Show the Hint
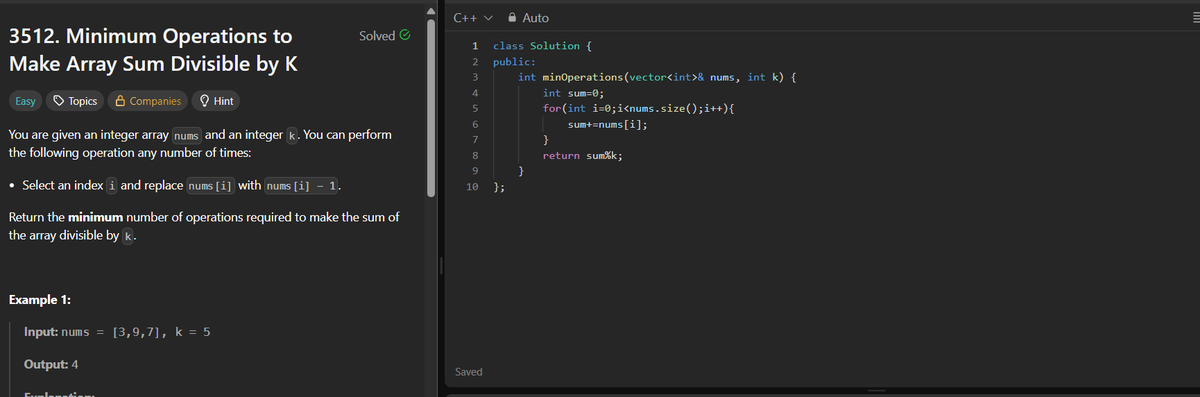Screen dimensions: 1200x397 tap(216, 101)
